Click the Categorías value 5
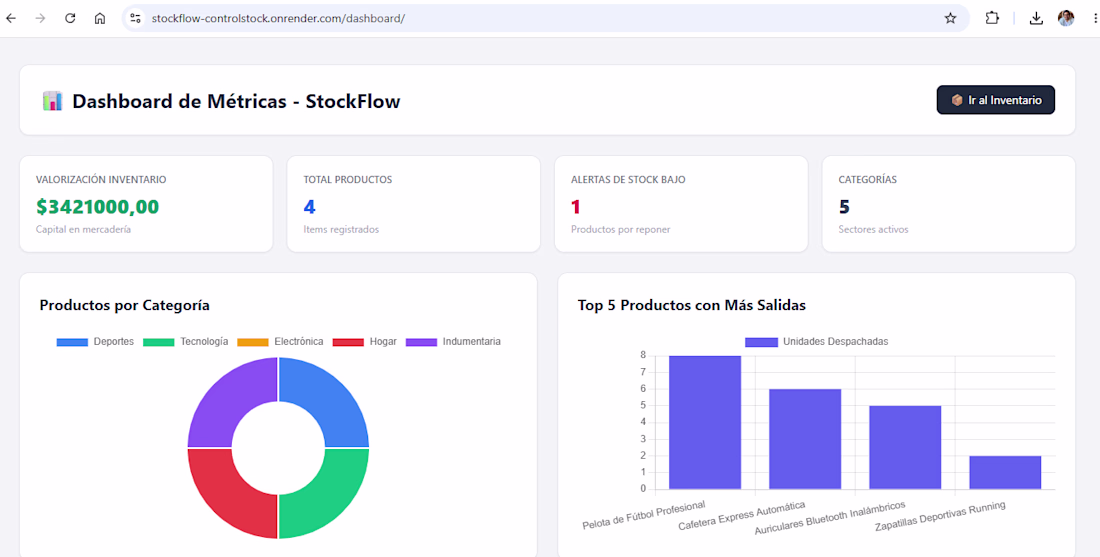Image resolution: width=1100 pixels, height=557 pixels. pos(845,207)
